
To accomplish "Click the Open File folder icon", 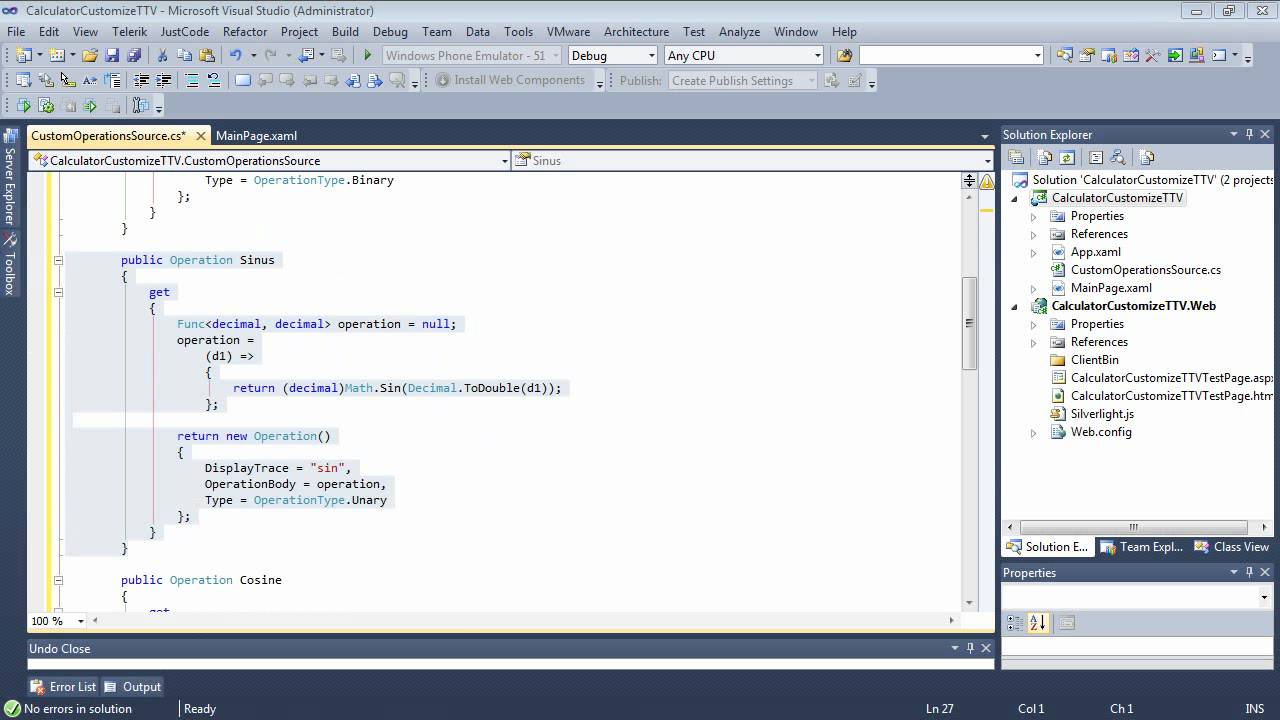I will [x=90, y=56].
